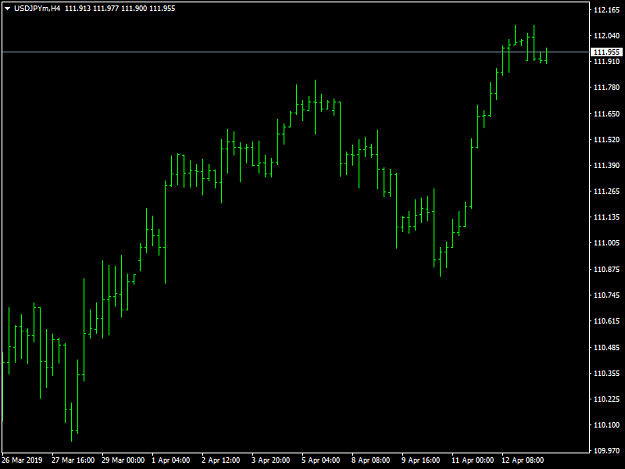Select the 111.135 price scale label
Screen dimensions: 625x469
coord(607,217)
